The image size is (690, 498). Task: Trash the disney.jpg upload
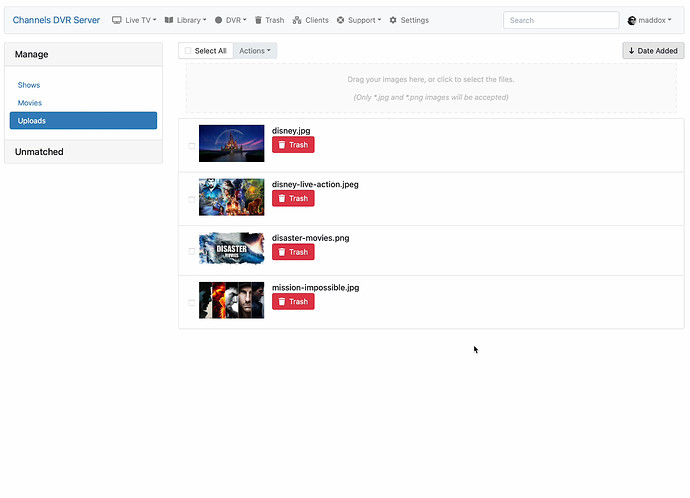tap(293, 145)
